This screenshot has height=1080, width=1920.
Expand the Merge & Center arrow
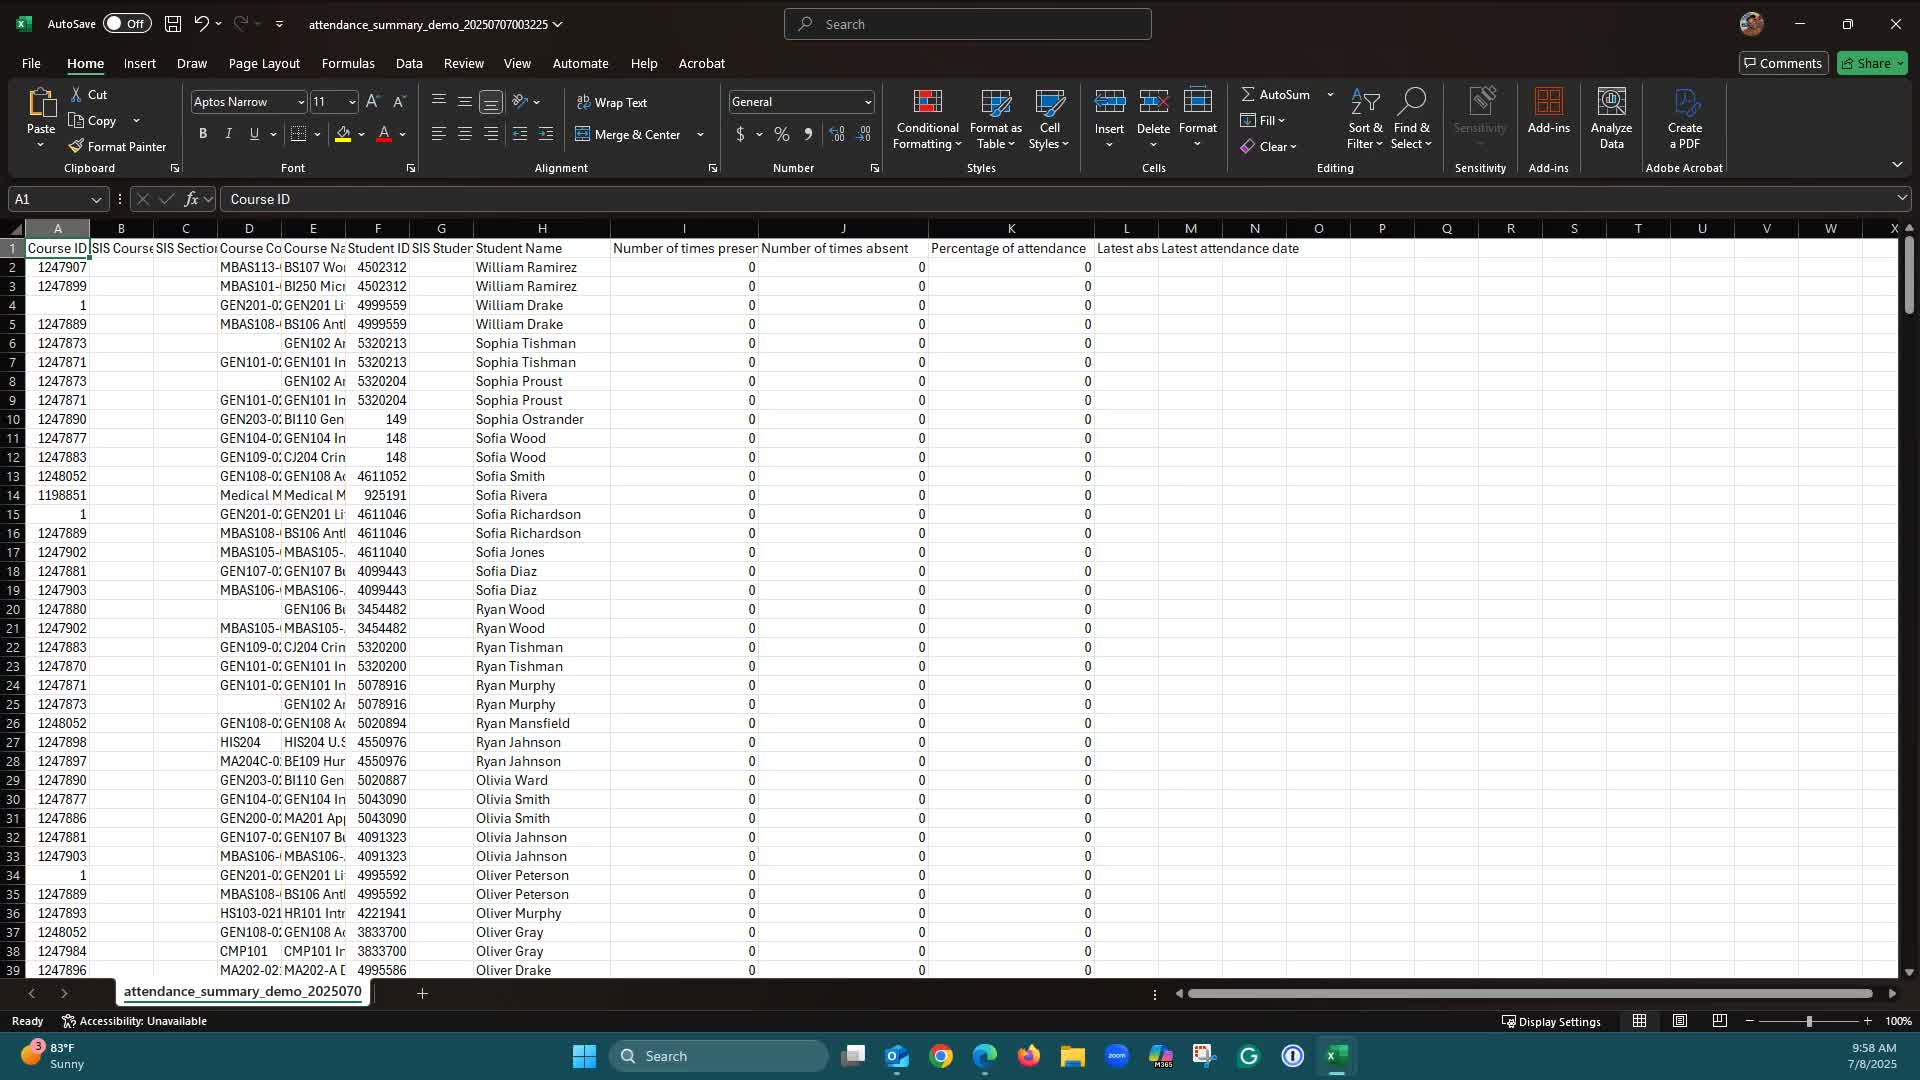point(700,134)
